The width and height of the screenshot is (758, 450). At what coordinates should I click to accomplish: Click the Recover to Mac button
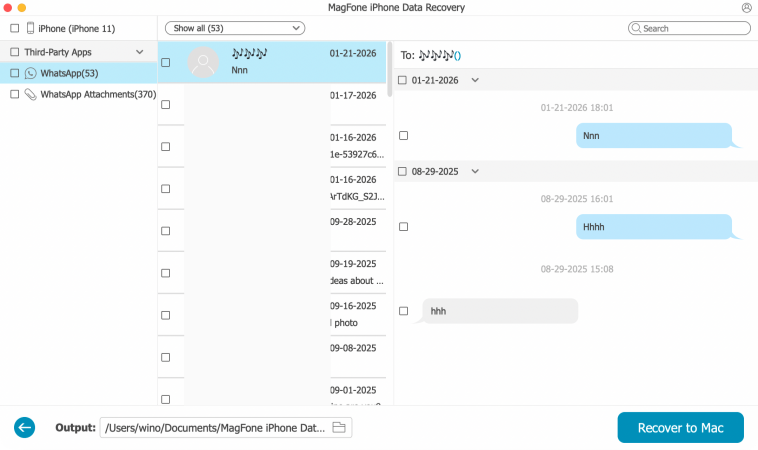[680, 427]
